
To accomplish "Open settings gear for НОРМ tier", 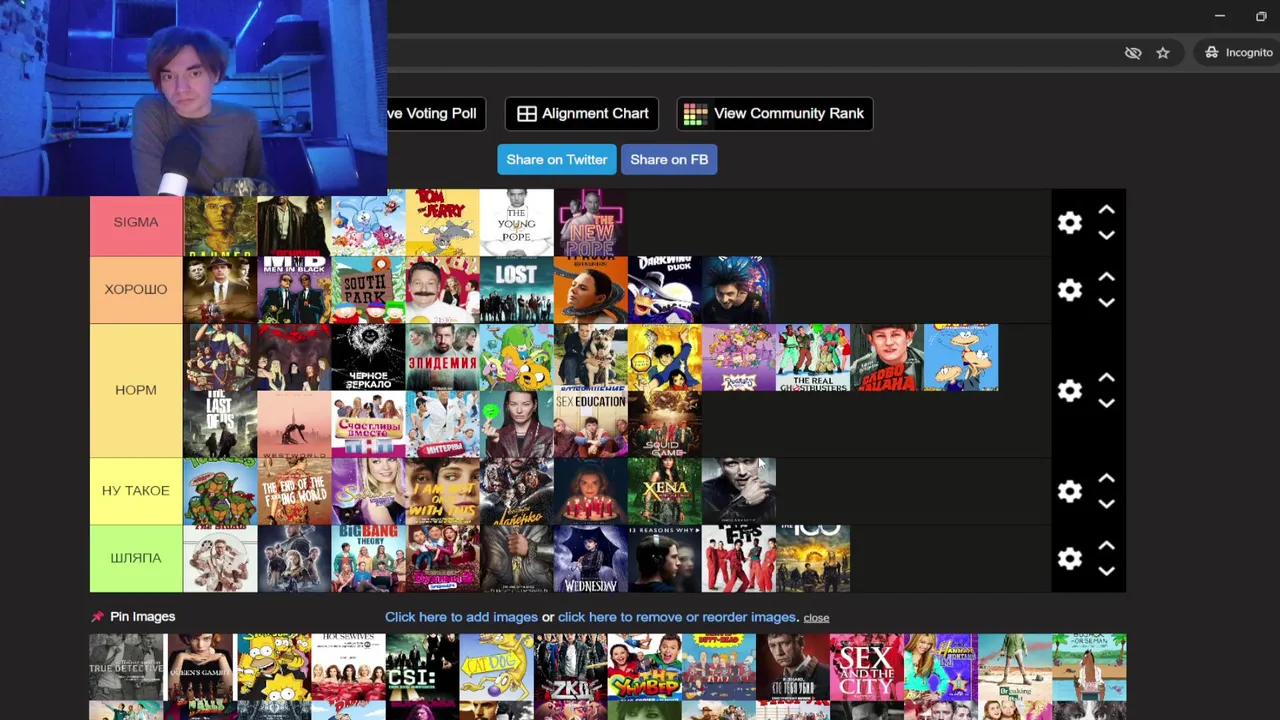I will [1070, 391].
